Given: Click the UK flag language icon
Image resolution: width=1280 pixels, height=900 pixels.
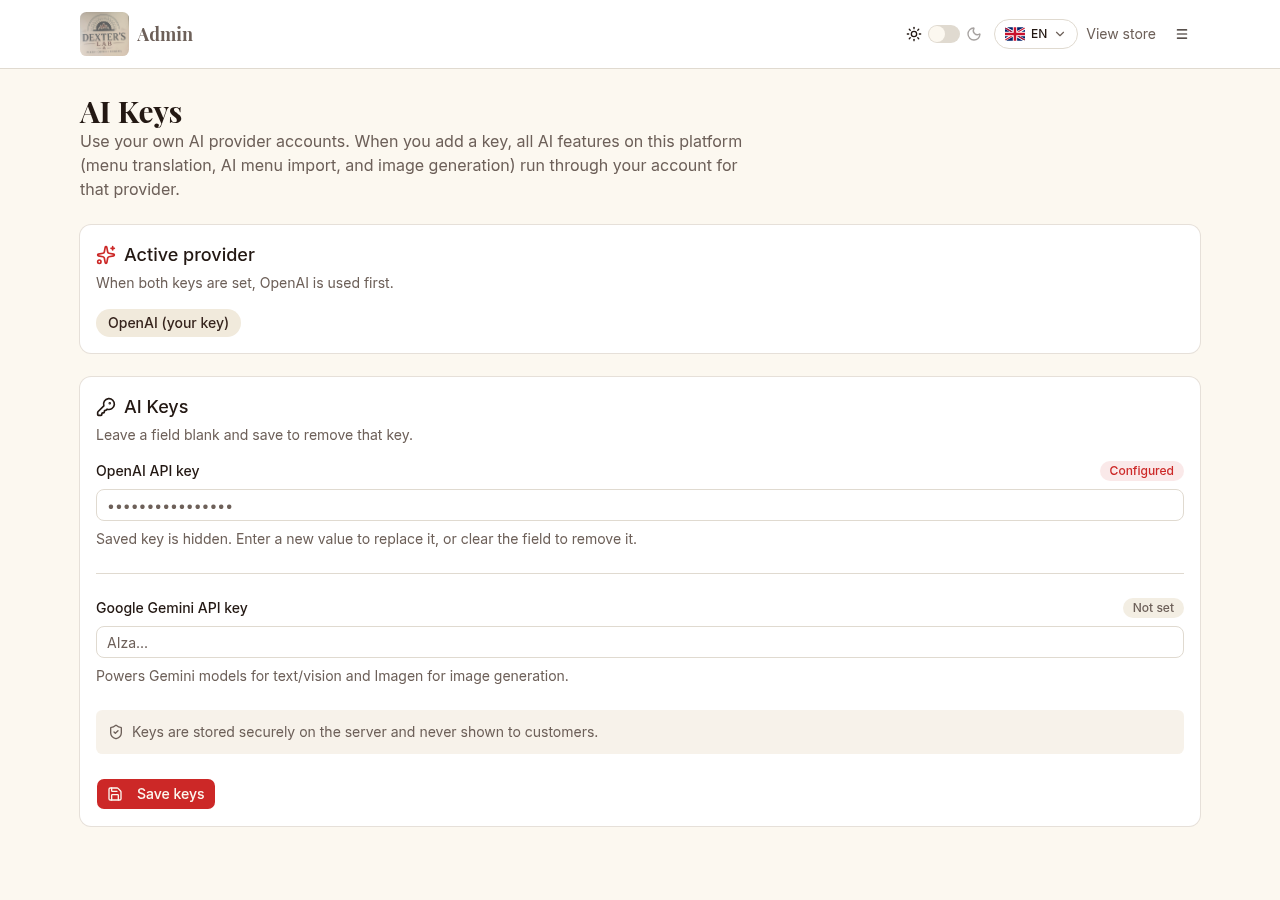Looking at the screenshot, I should 1015,34.
